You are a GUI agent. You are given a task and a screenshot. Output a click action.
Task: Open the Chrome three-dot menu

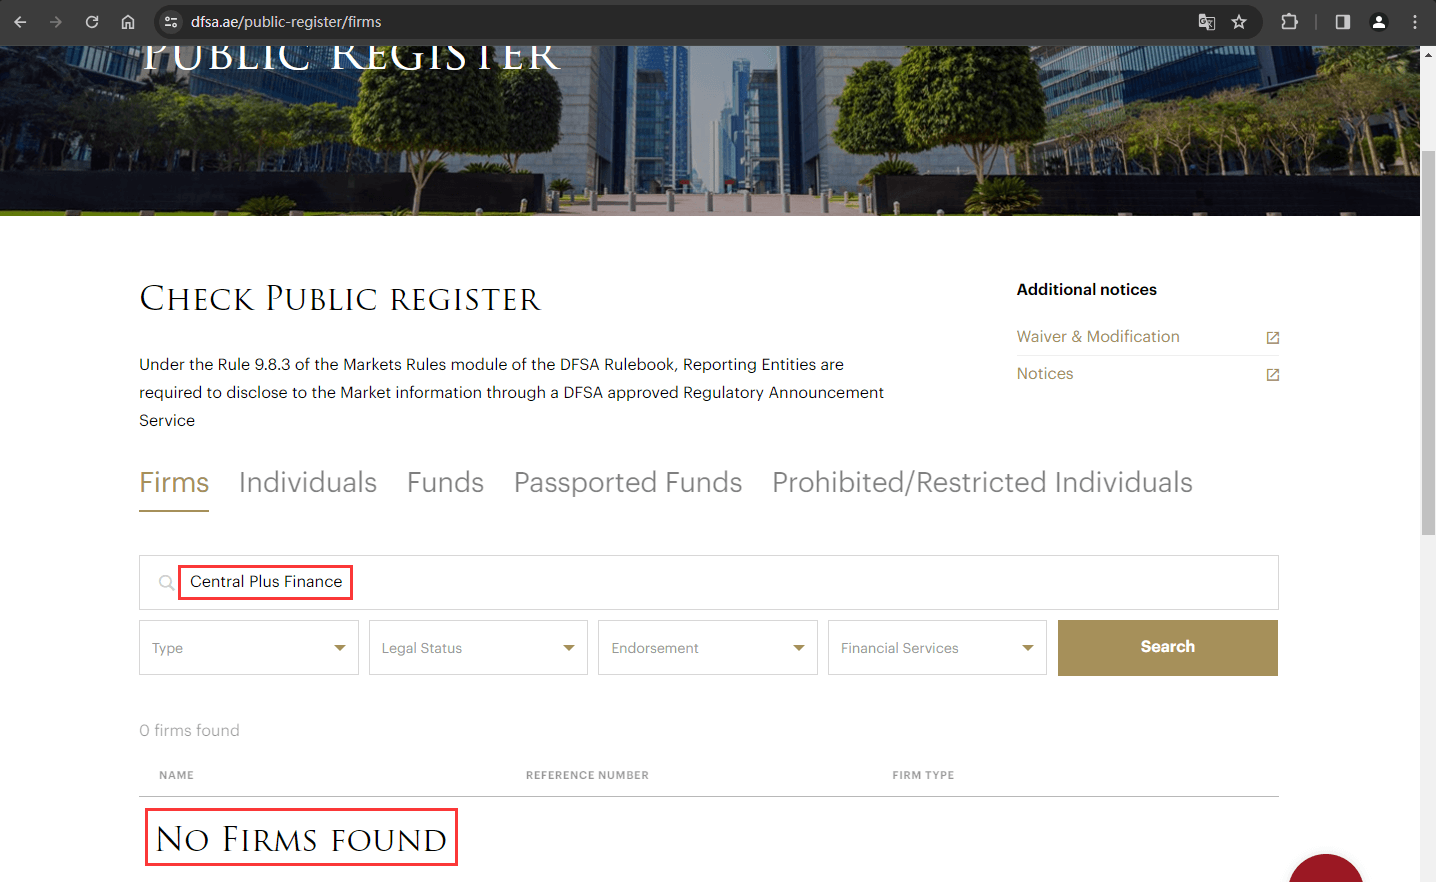(1415, 22)
